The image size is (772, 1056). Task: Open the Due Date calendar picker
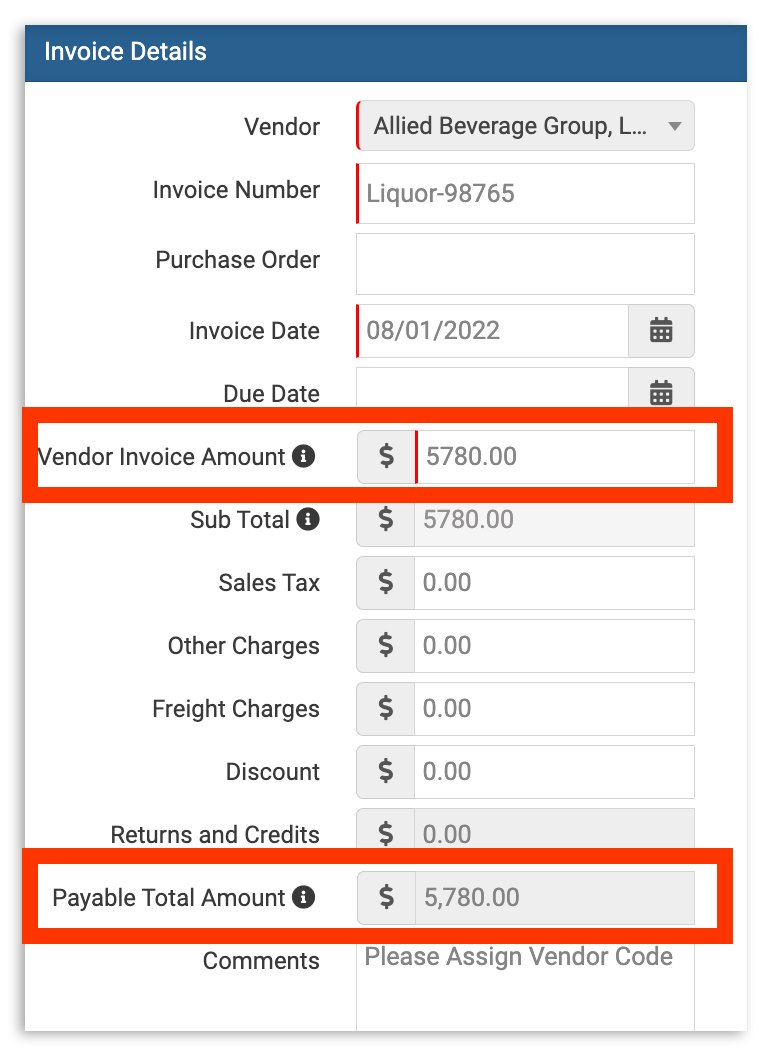[x=661, y=393]
